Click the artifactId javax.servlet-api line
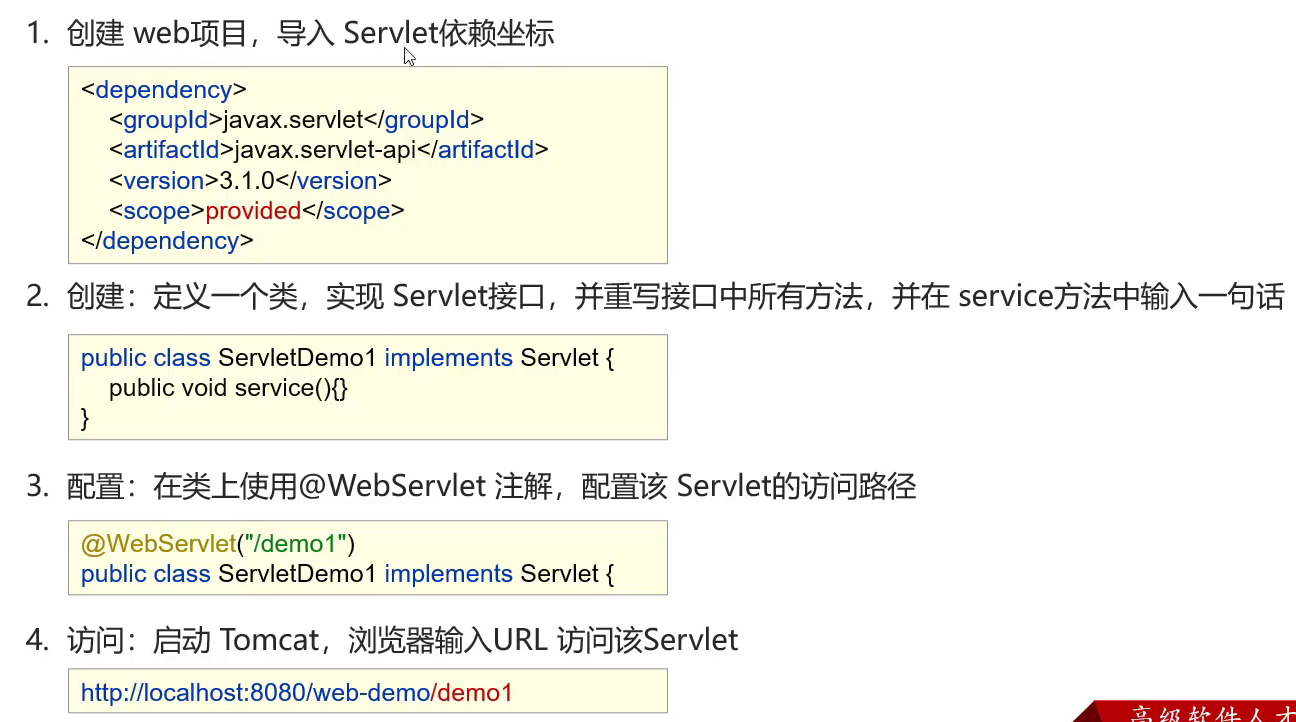1296x722 pixels. [328, 150]
